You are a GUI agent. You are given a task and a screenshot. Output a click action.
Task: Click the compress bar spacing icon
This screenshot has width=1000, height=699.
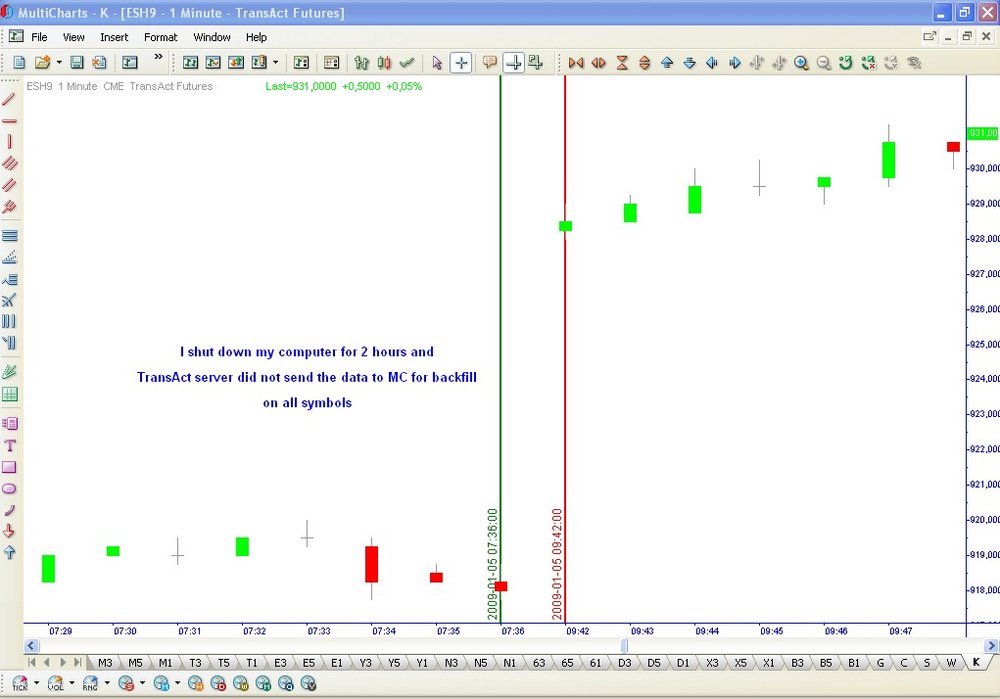click(x=576, y=63)
